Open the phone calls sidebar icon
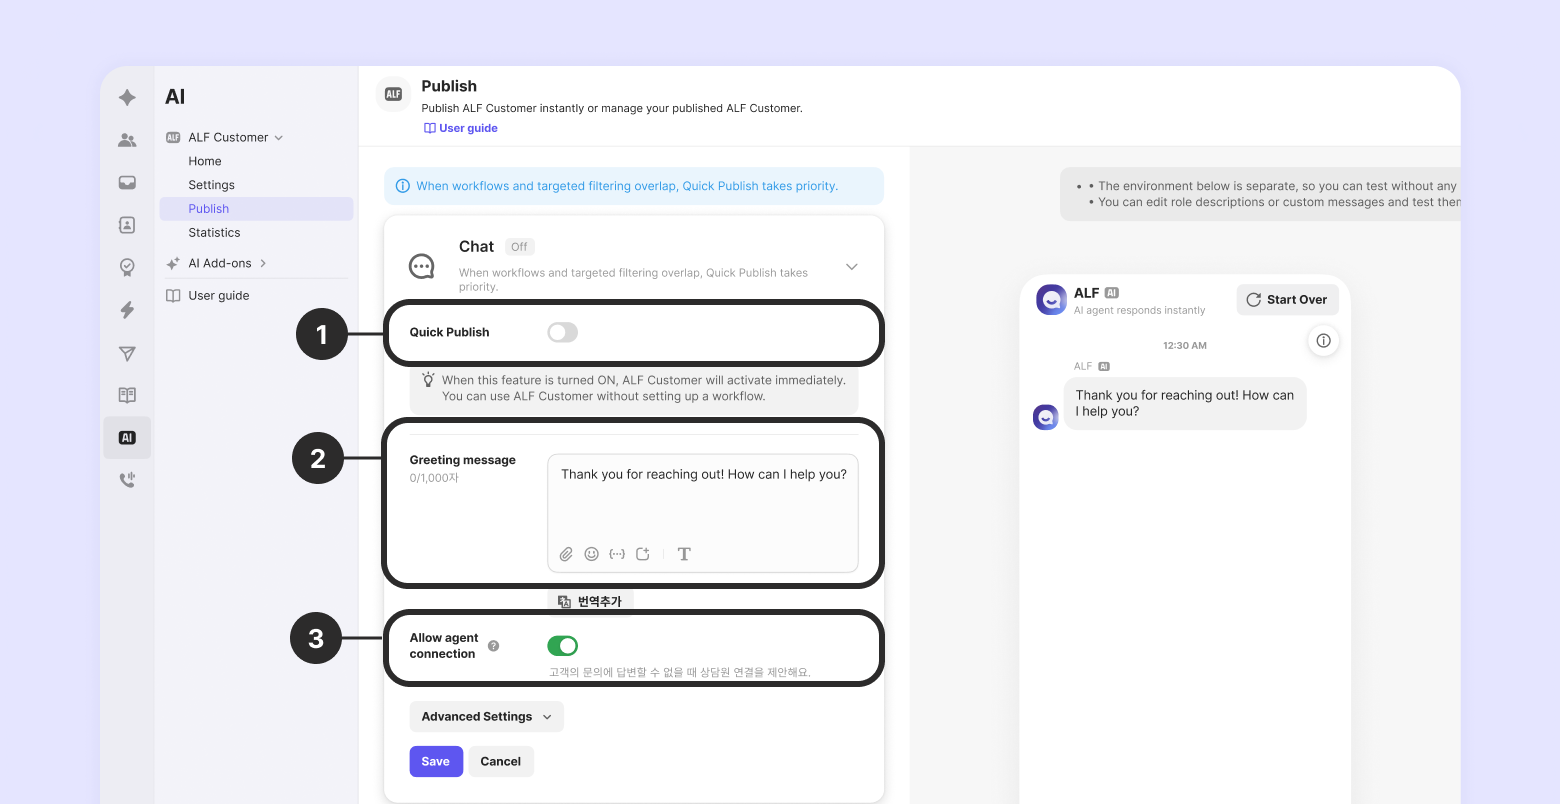The height and width of the screenshot is (804, 1560). coord(127,480)
